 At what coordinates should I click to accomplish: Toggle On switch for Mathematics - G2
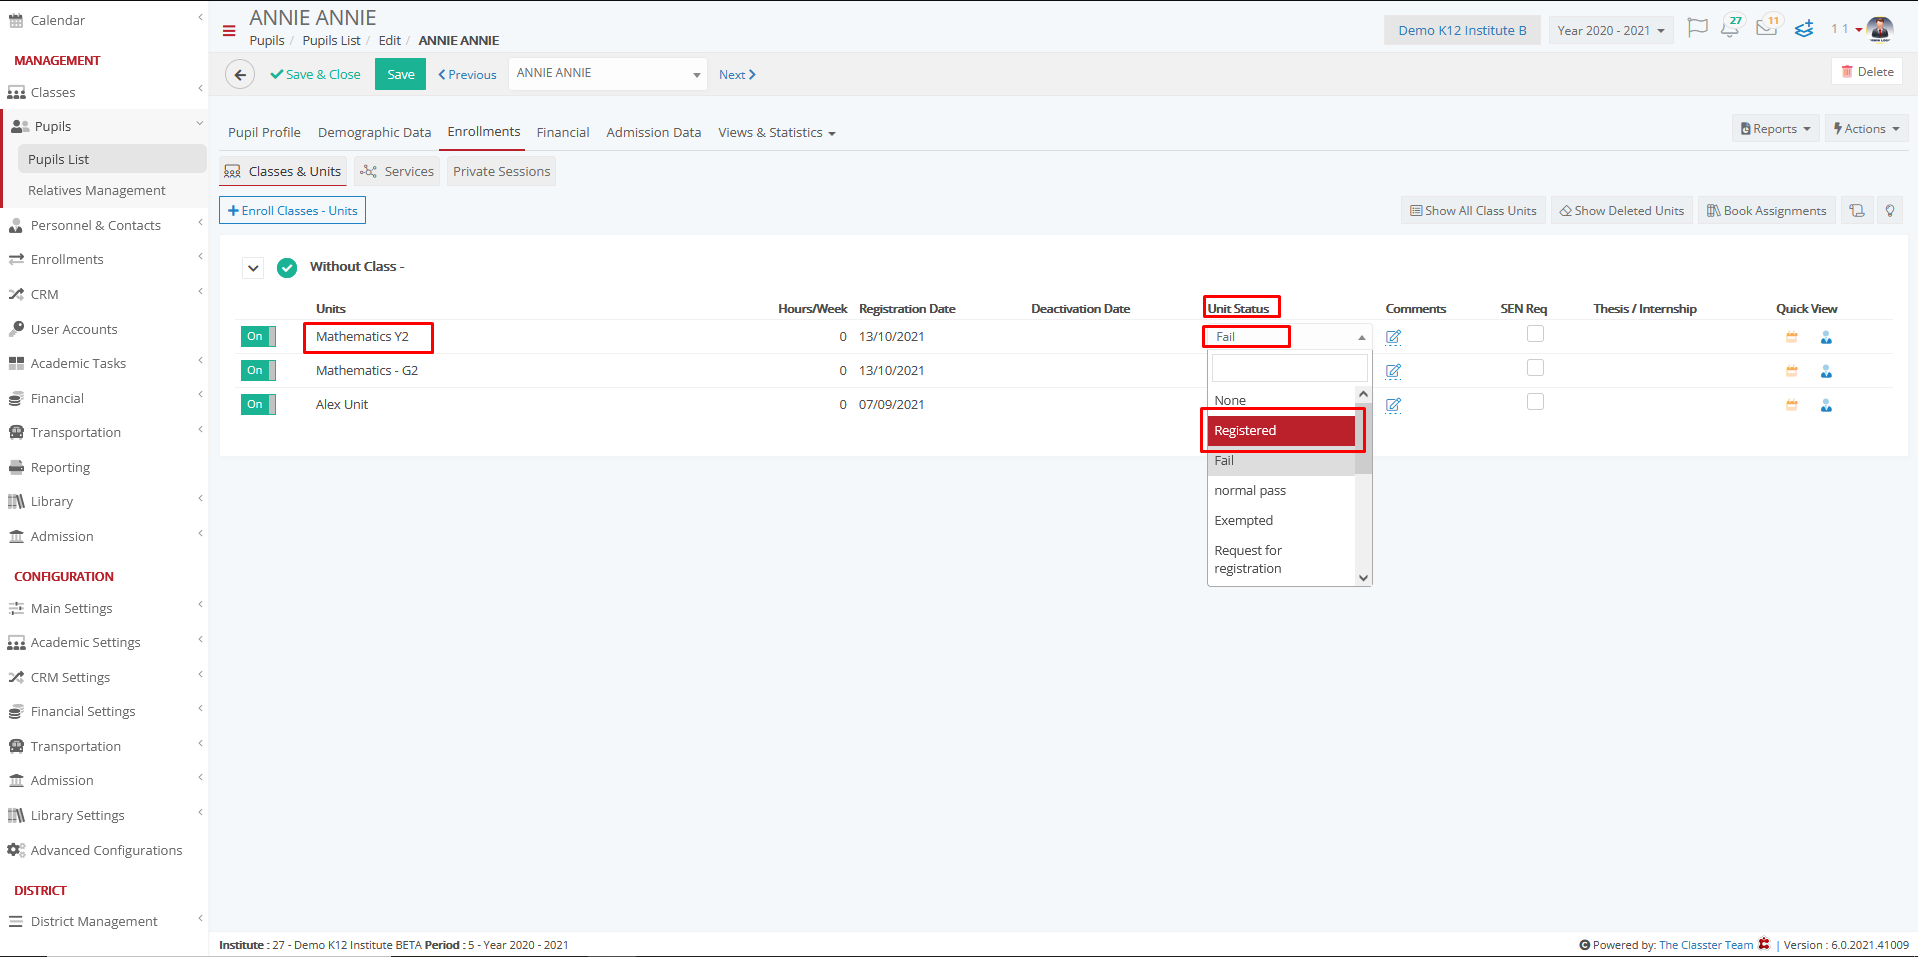coord(258,371)
